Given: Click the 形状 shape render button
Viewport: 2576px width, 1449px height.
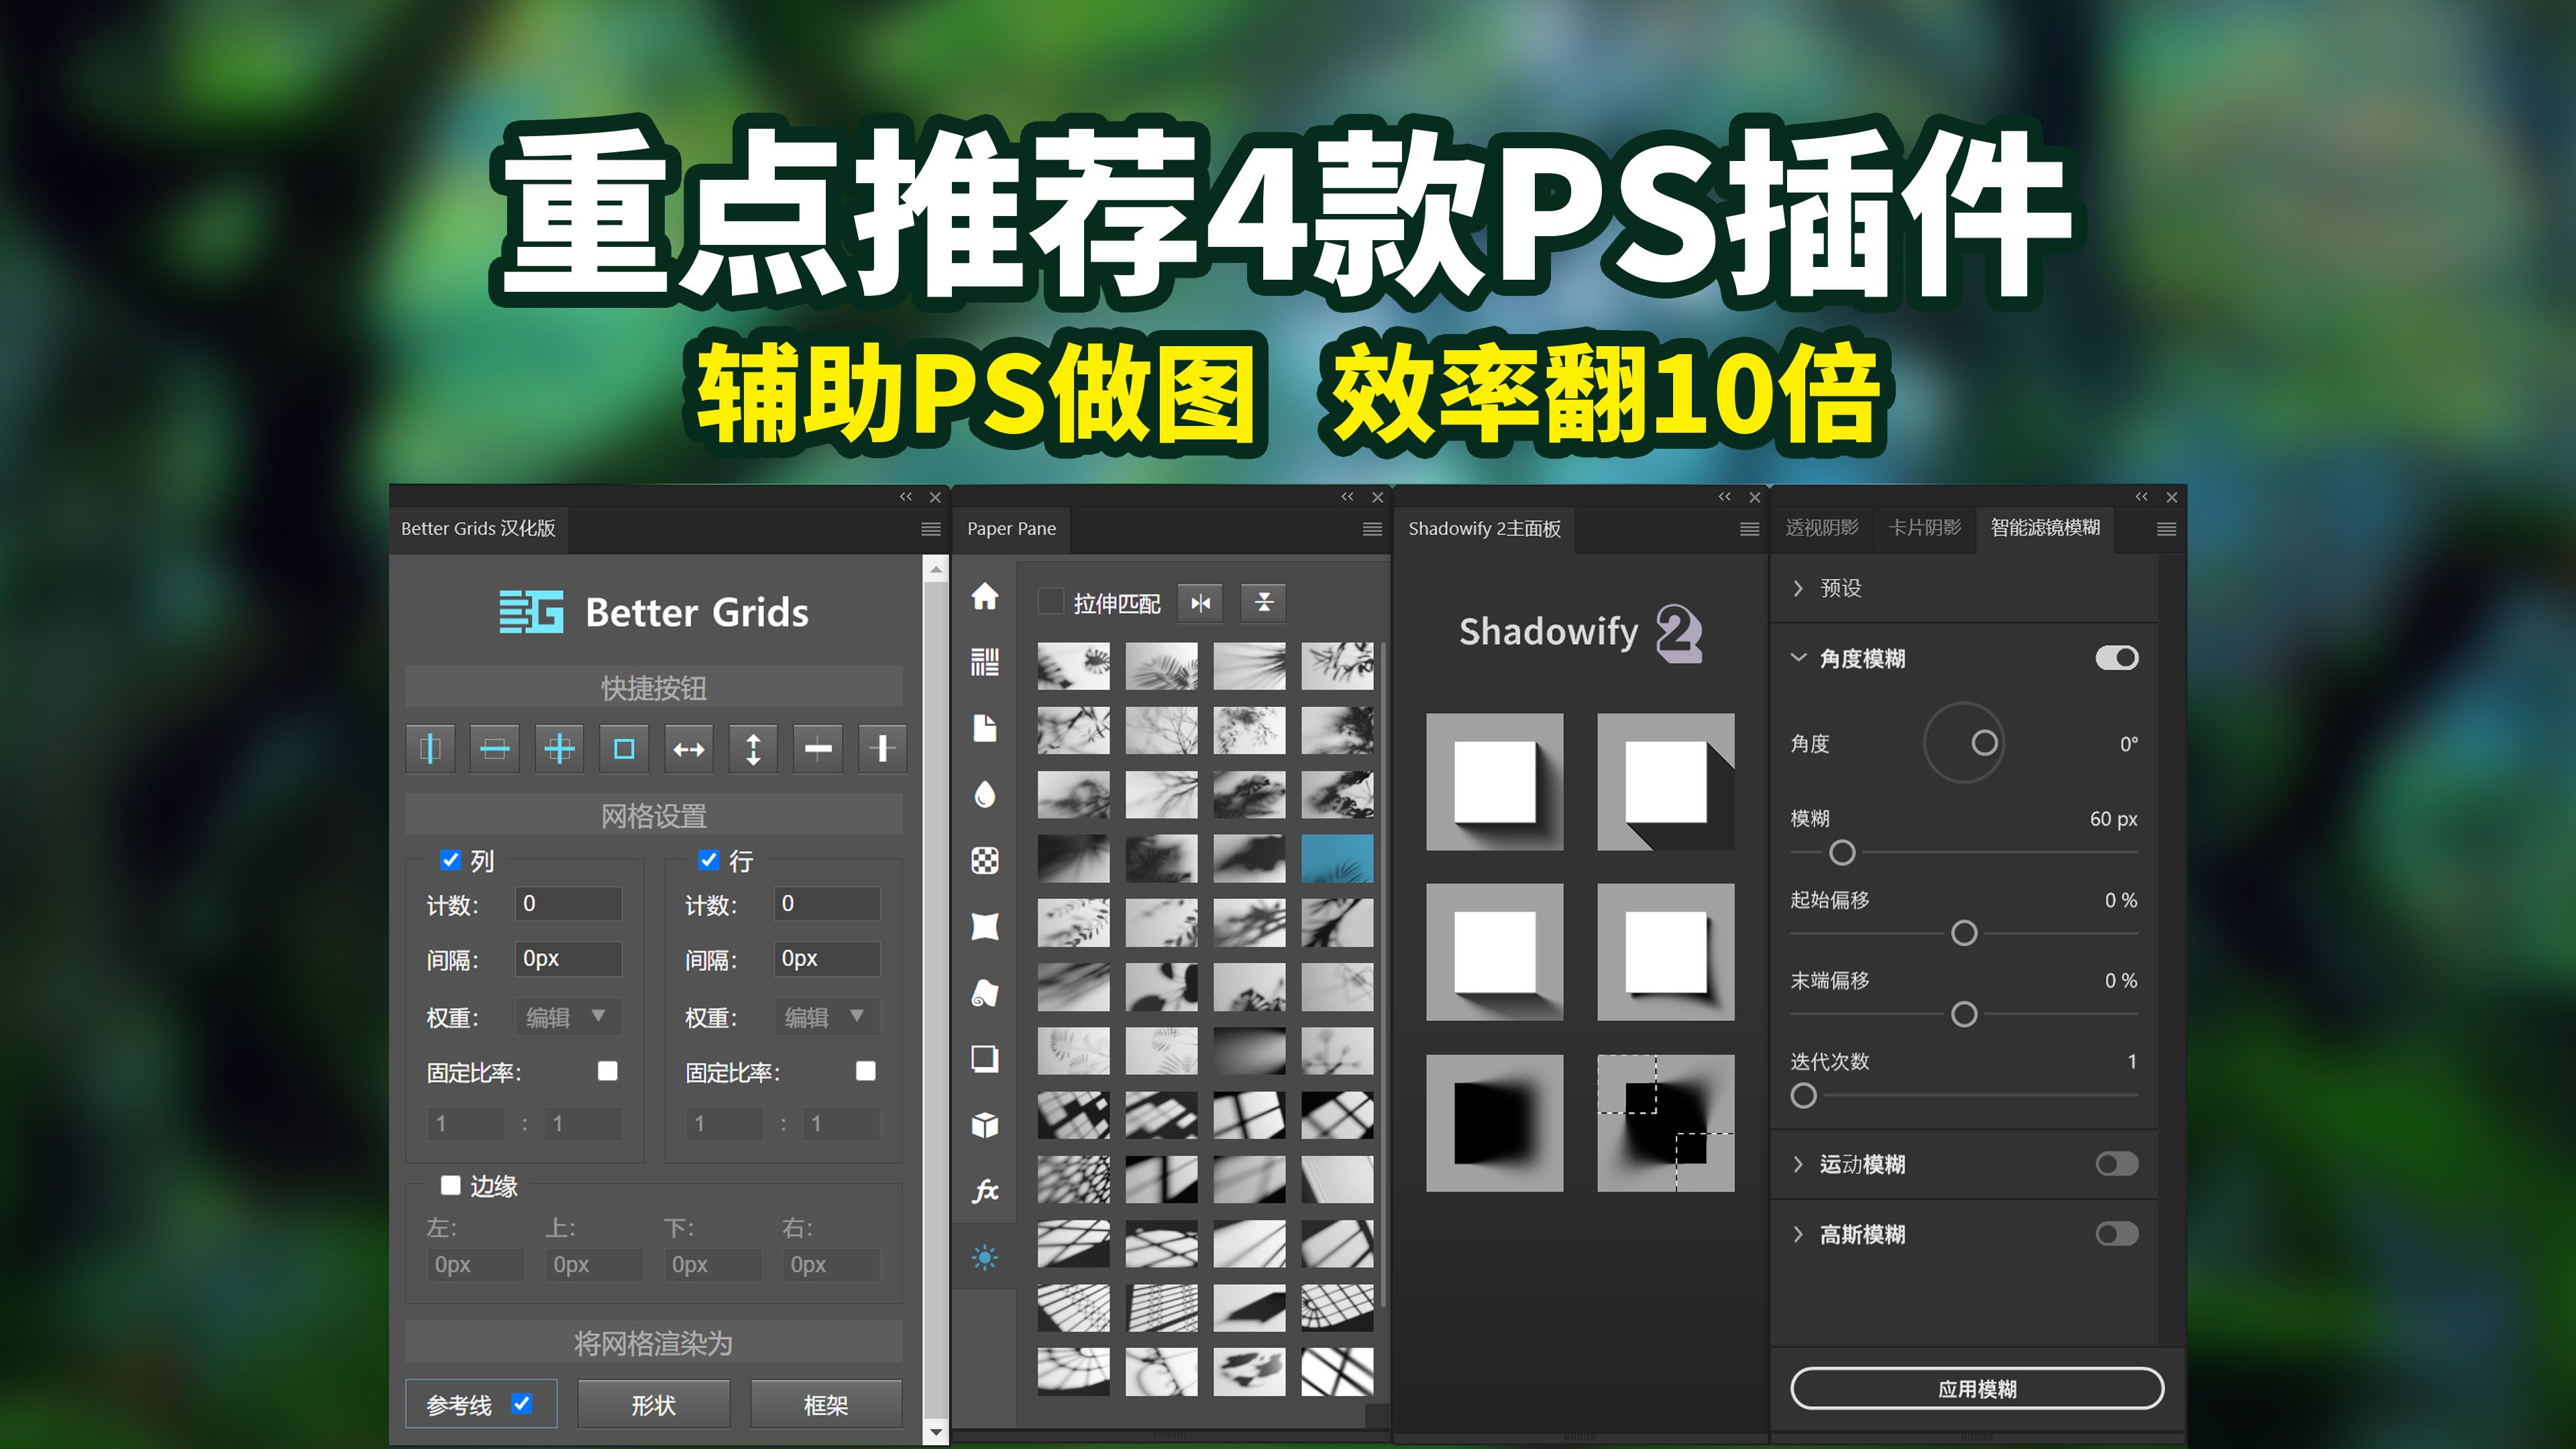Looking at the screenshot, I should (x=653, y=1405).
